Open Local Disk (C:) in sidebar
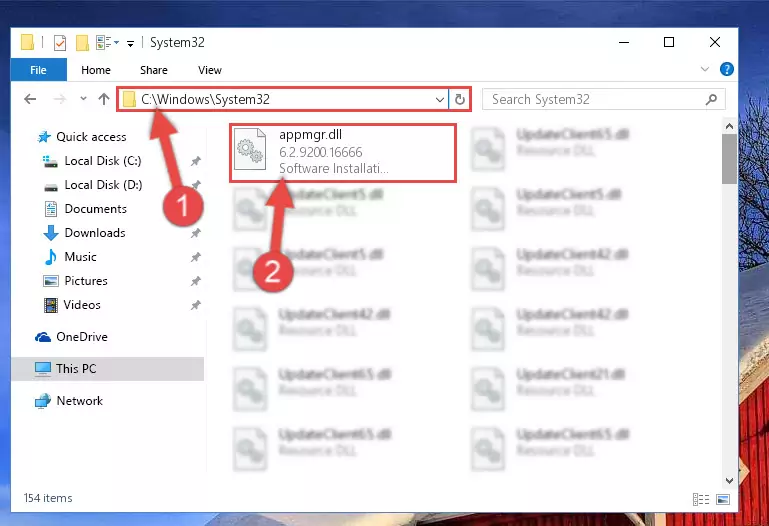 coord(103,161)
